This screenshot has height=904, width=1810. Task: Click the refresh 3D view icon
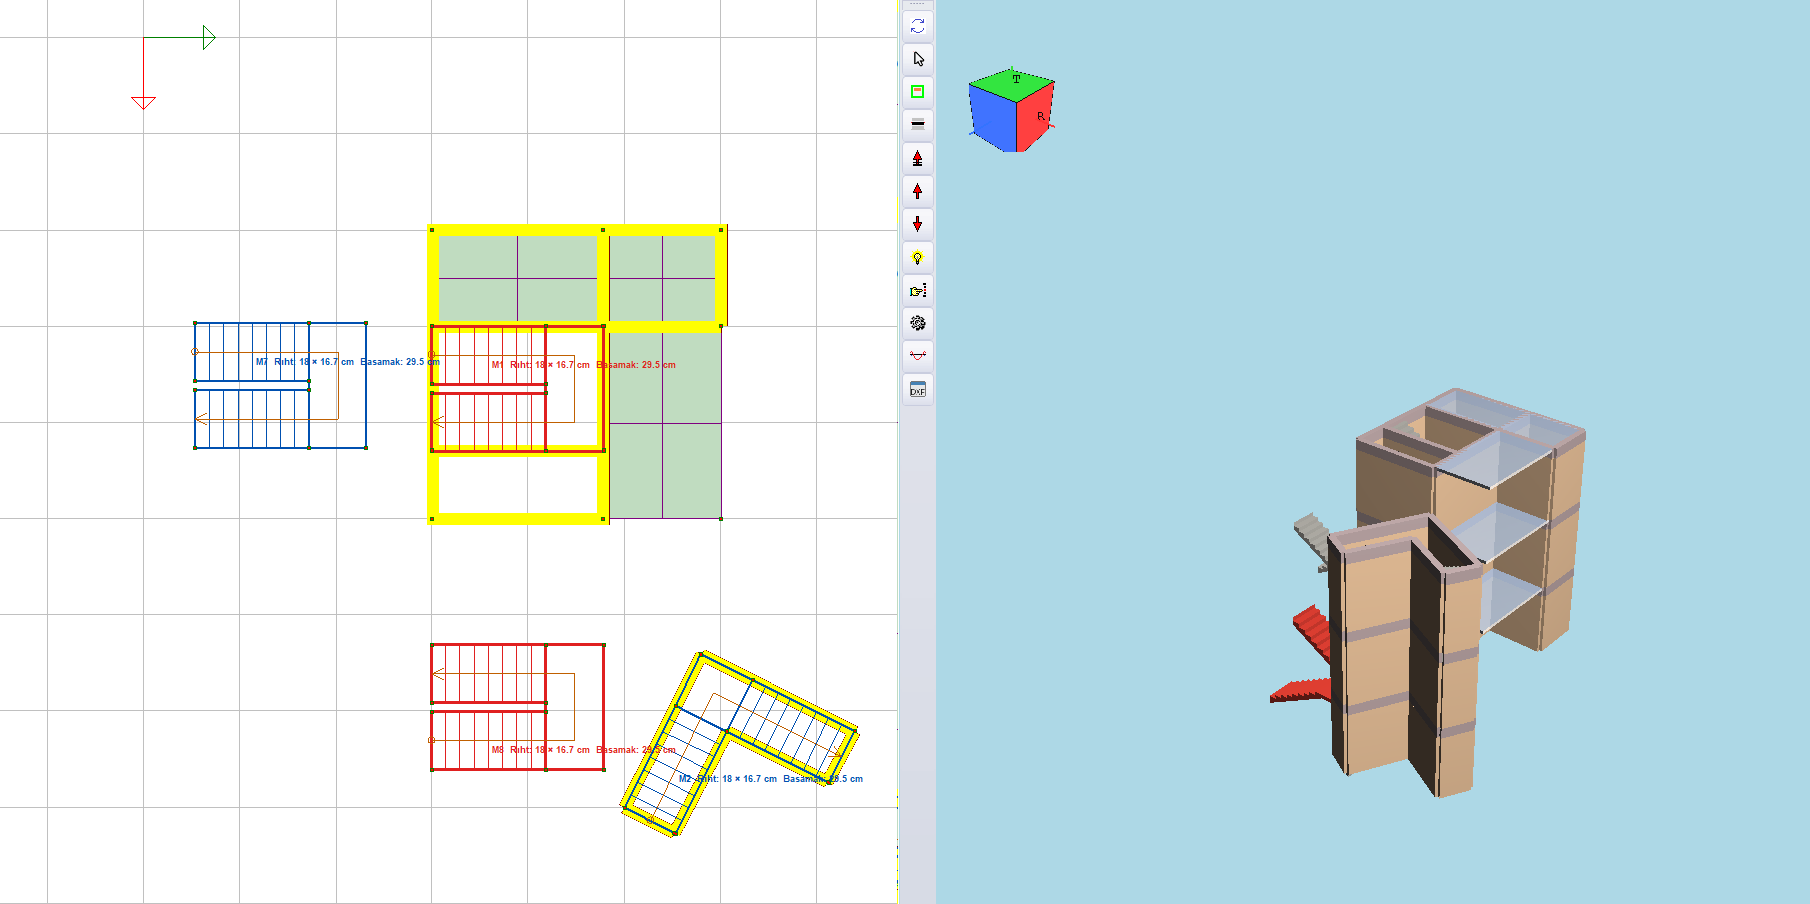pyautogui.click(x=917, y=26)
